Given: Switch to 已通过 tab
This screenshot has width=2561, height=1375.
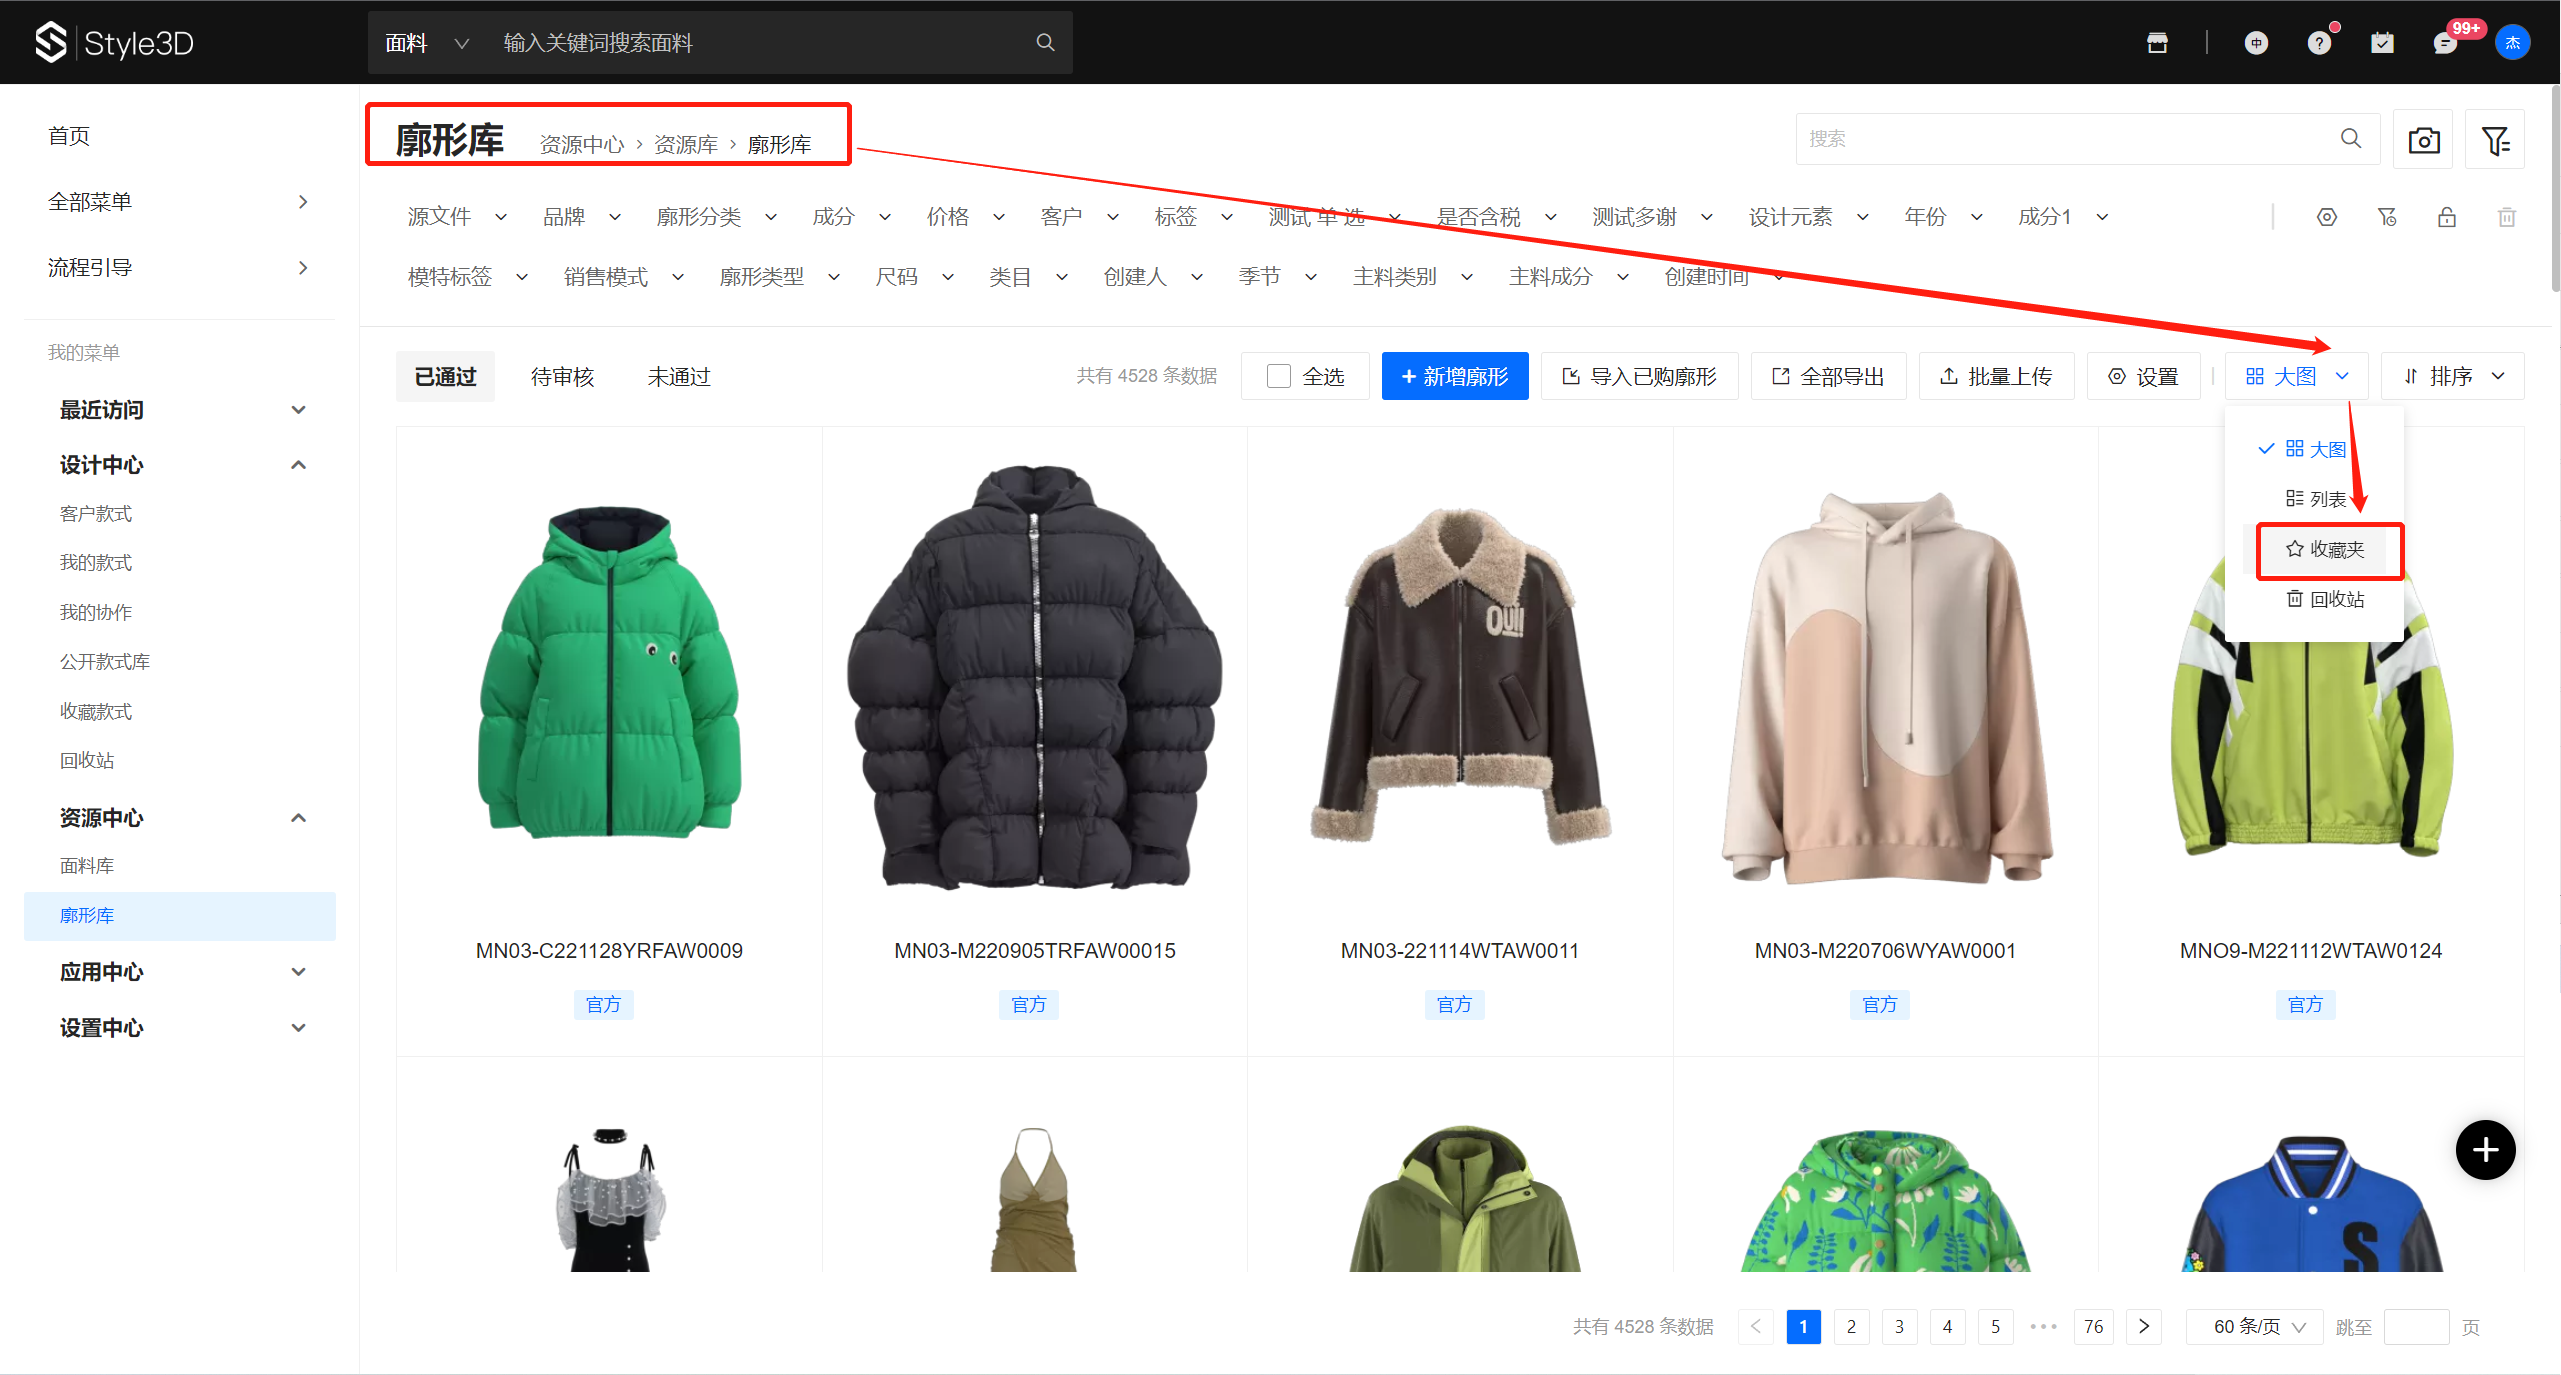Looking at the screenshot, I should tap(445, 377).
